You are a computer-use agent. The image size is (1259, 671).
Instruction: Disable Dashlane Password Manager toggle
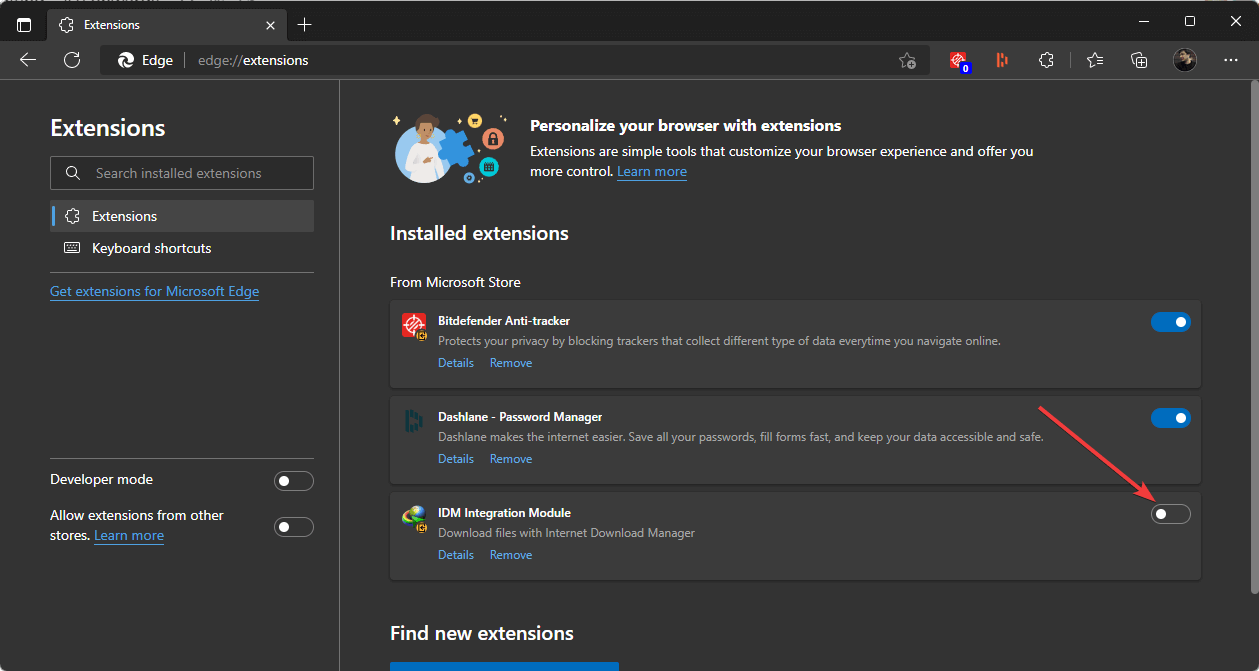1171,418
